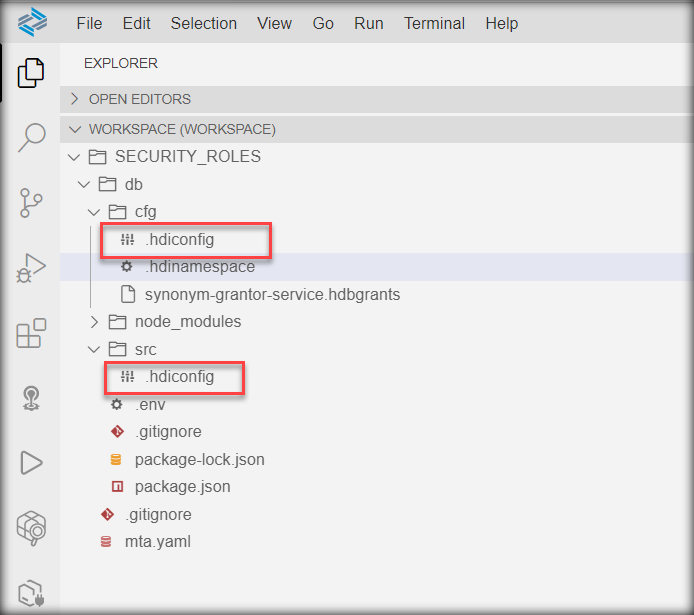Click the node_modules folder name
The width and height of the screenshot is (694, 615).
[188, 322]
